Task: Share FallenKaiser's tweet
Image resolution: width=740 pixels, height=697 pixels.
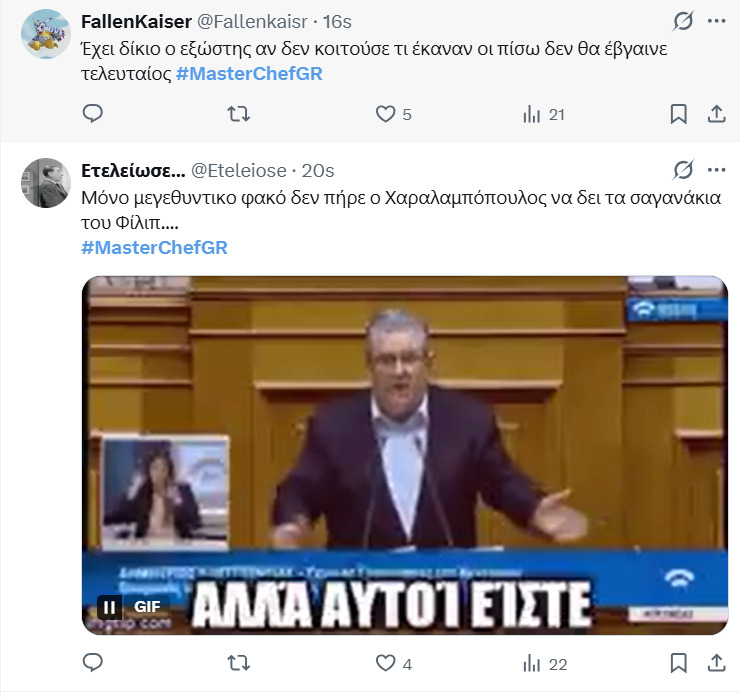Action: tap(716, 114)
